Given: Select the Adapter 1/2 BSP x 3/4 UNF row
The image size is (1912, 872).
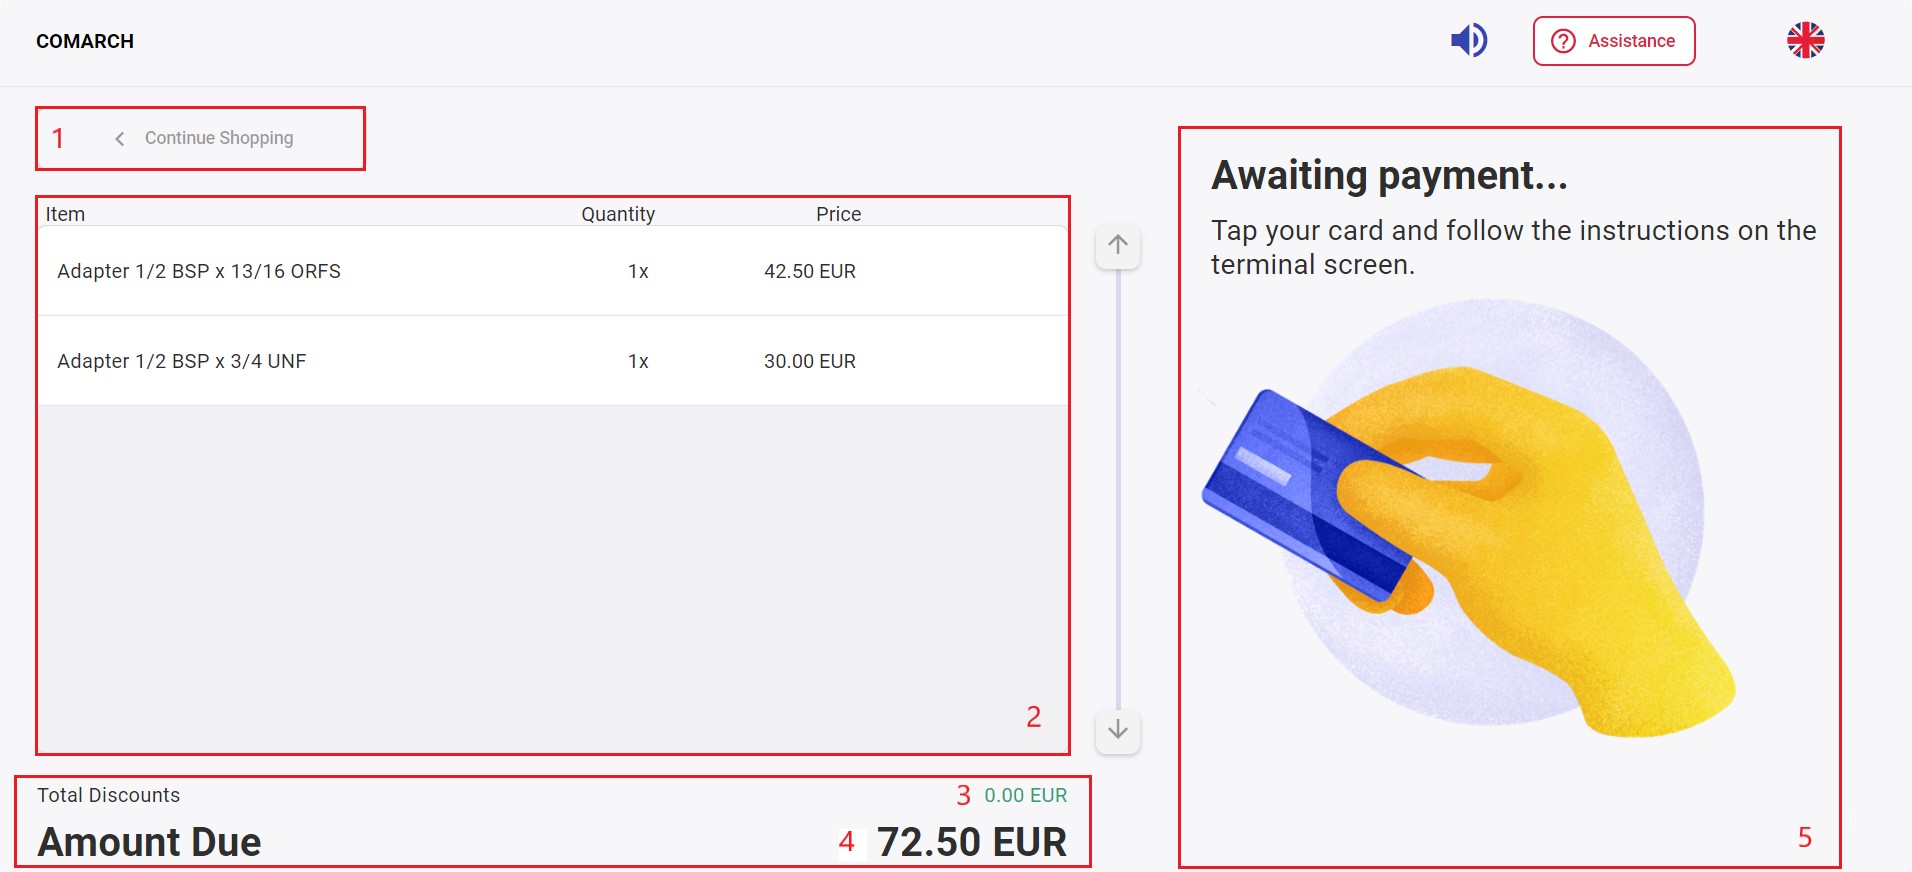Looking at the screenshot, I should pos(552,361).
